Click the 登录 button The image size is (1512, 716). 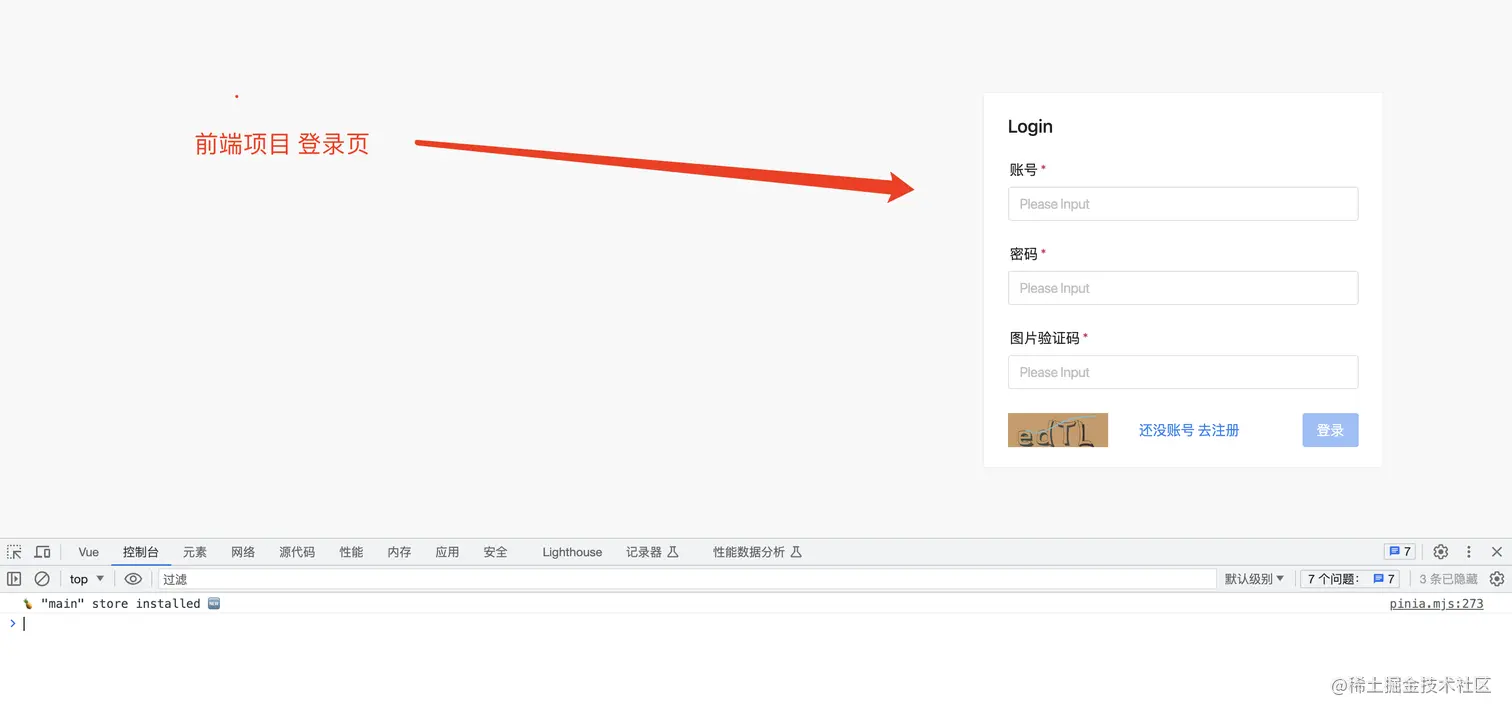1330,430
